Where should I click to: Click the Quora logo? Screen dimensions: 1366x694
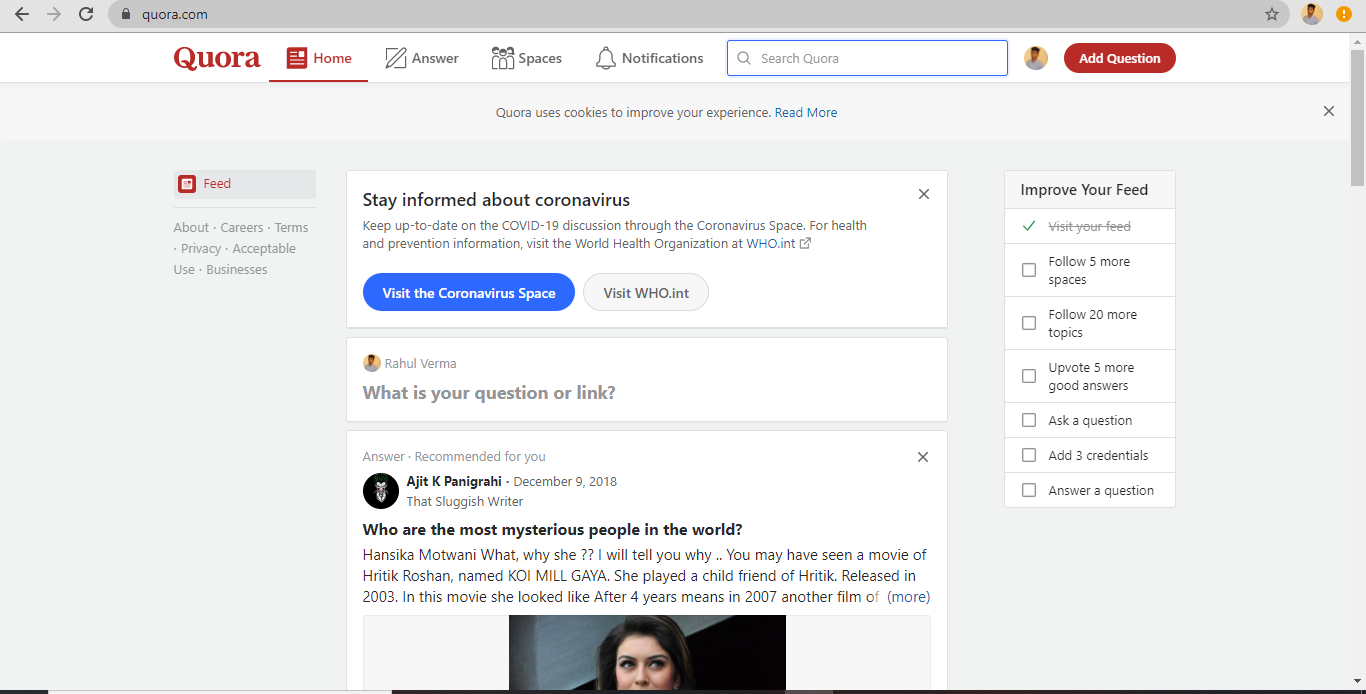click(x=217, y=58)
